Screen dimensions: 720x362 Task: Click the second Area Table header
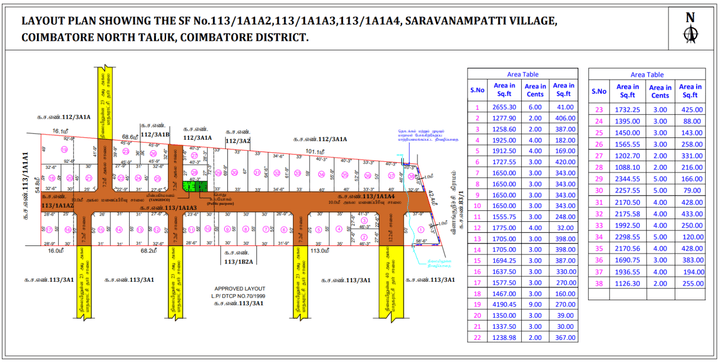click(647, 74)
